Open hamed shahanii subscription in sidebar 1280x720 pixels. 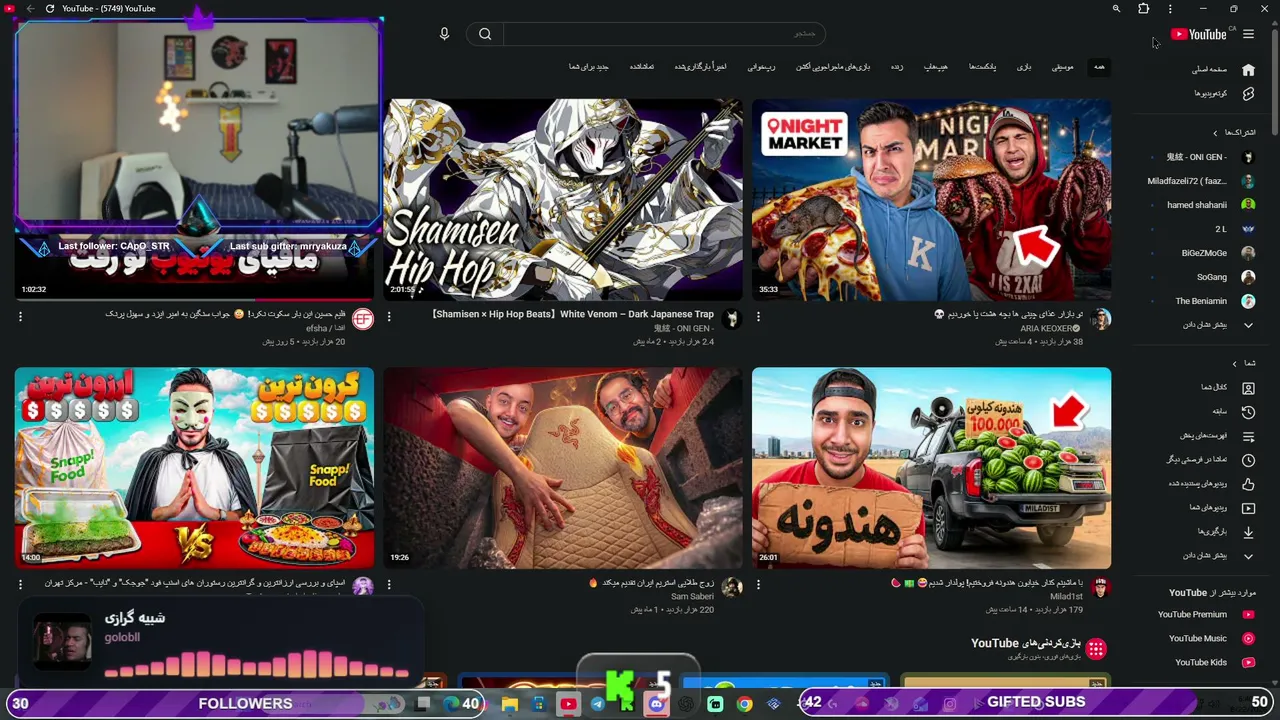pos(1195,205)
